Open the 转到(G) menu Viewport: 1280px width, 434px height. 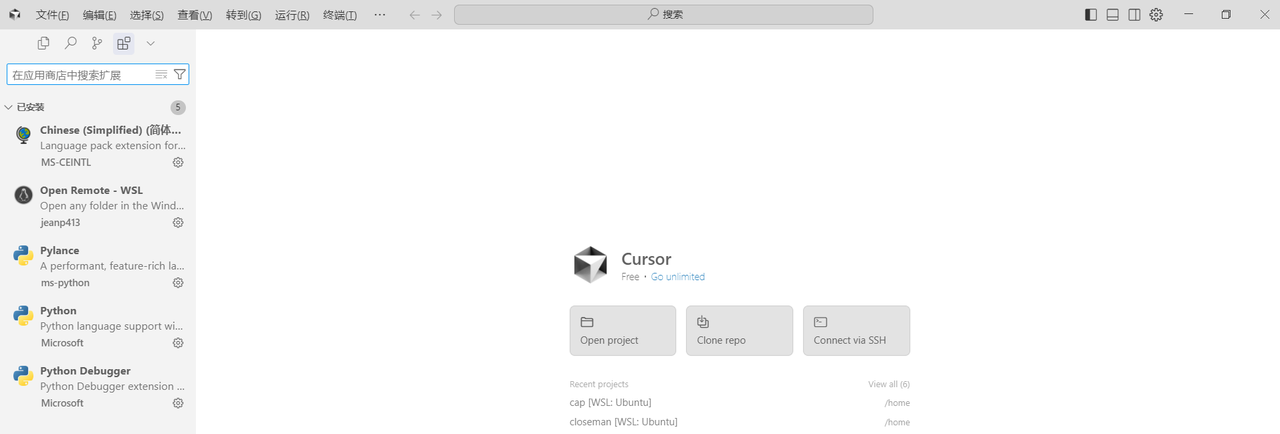(243, 15)
